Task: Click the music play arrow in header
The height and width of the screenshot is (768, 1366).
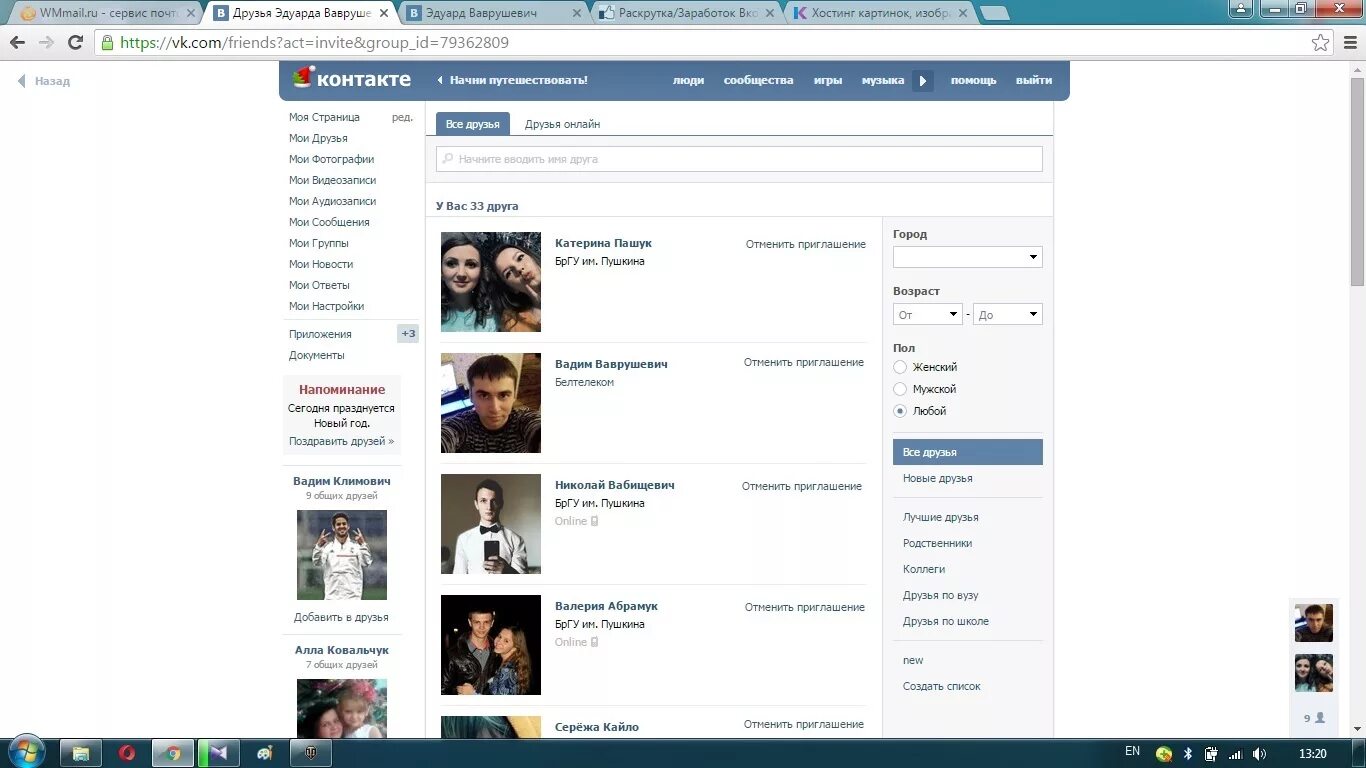Action: [x=923, y=80]
